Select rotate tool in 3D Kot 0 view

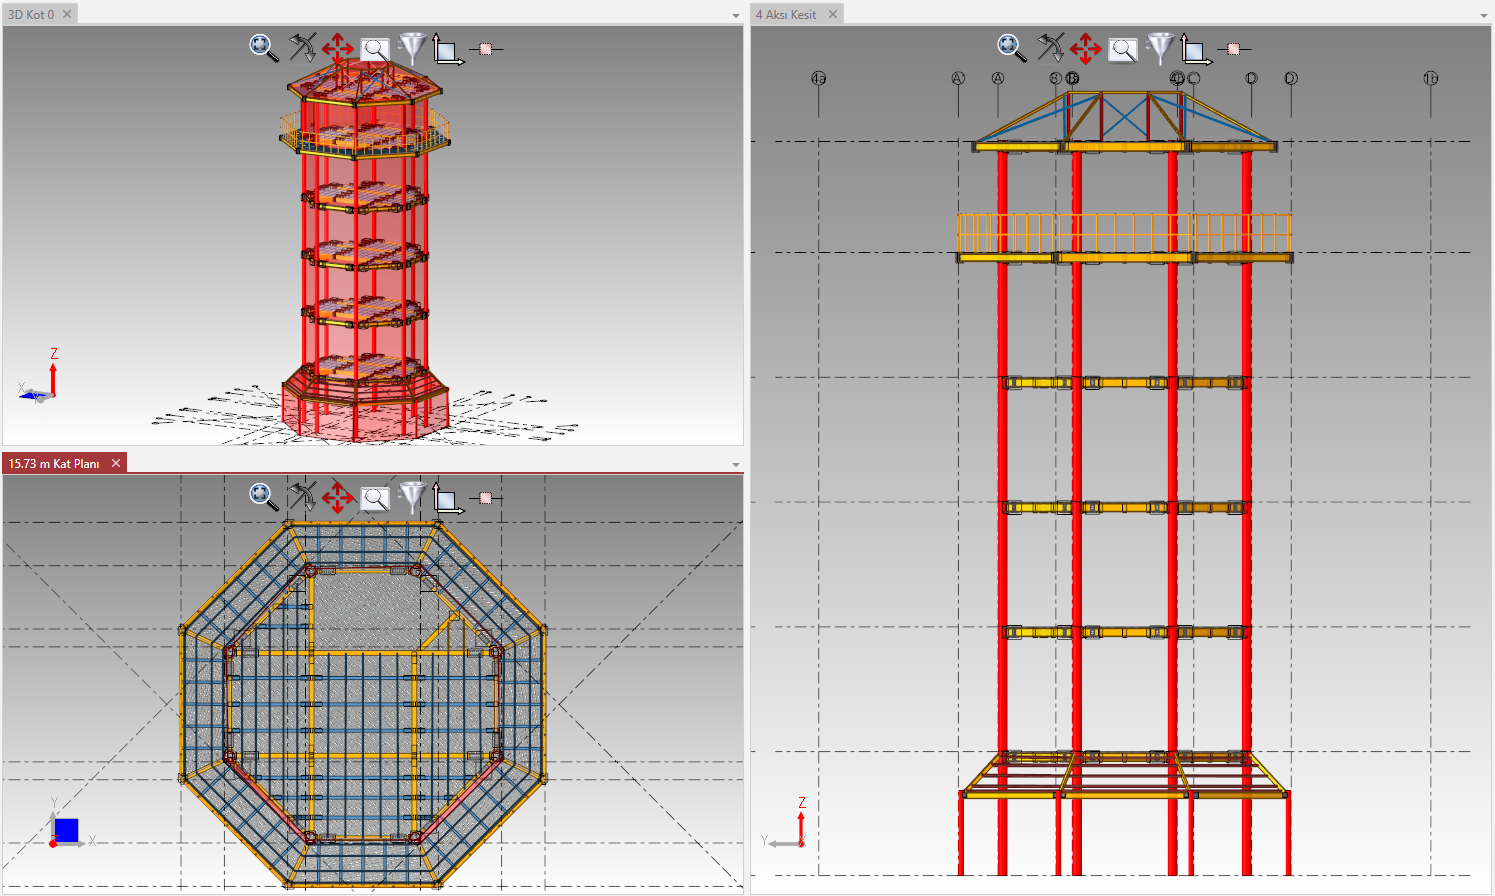pyautogui.click(x=302, y=47)
